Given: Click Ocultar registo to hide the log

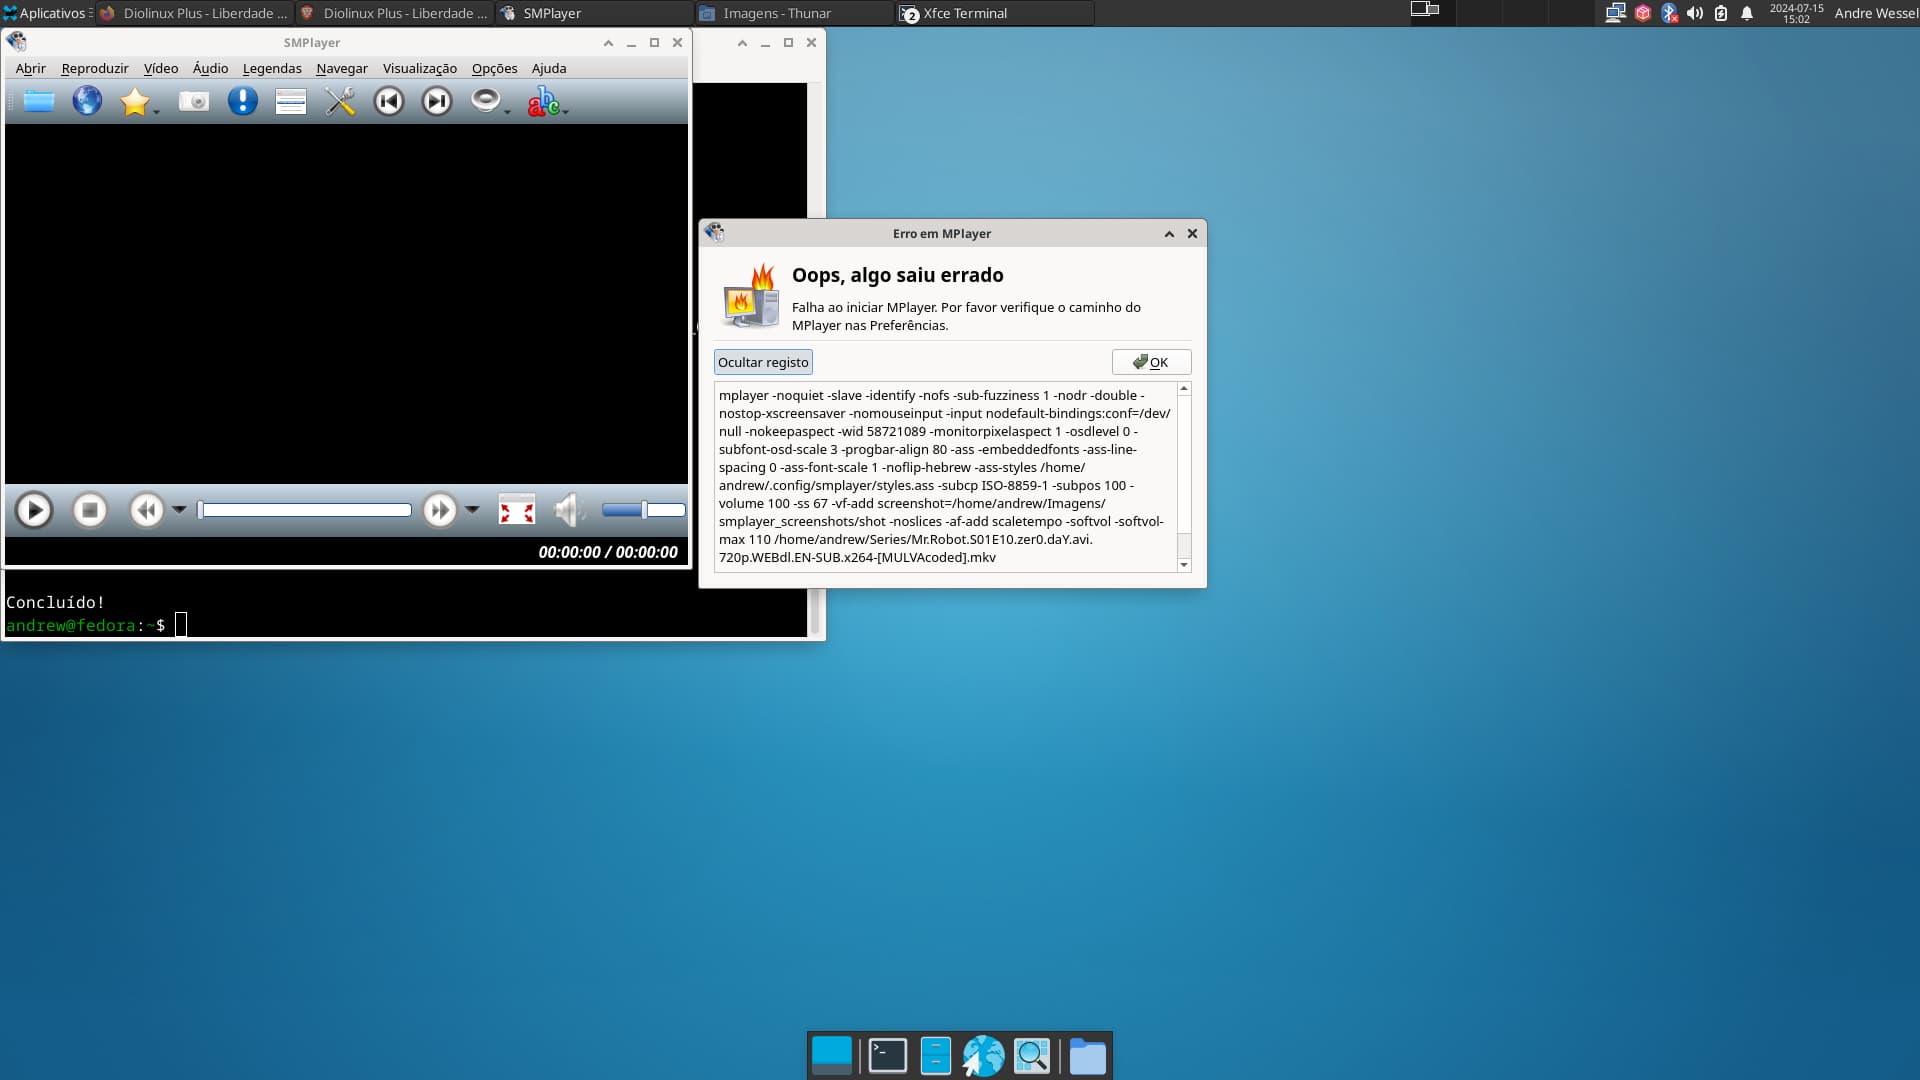Looking at the screenshot, I should pos(763,362).
